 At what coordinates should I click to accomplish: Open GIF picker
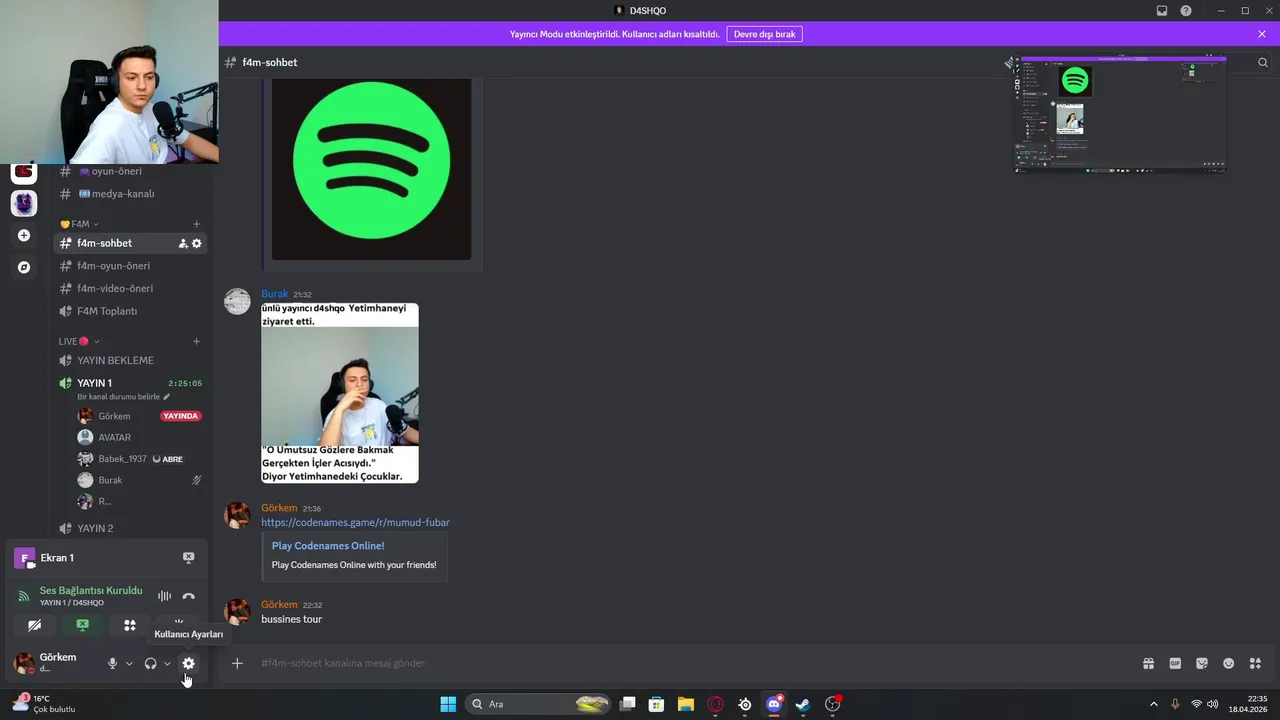(1175, 663)
